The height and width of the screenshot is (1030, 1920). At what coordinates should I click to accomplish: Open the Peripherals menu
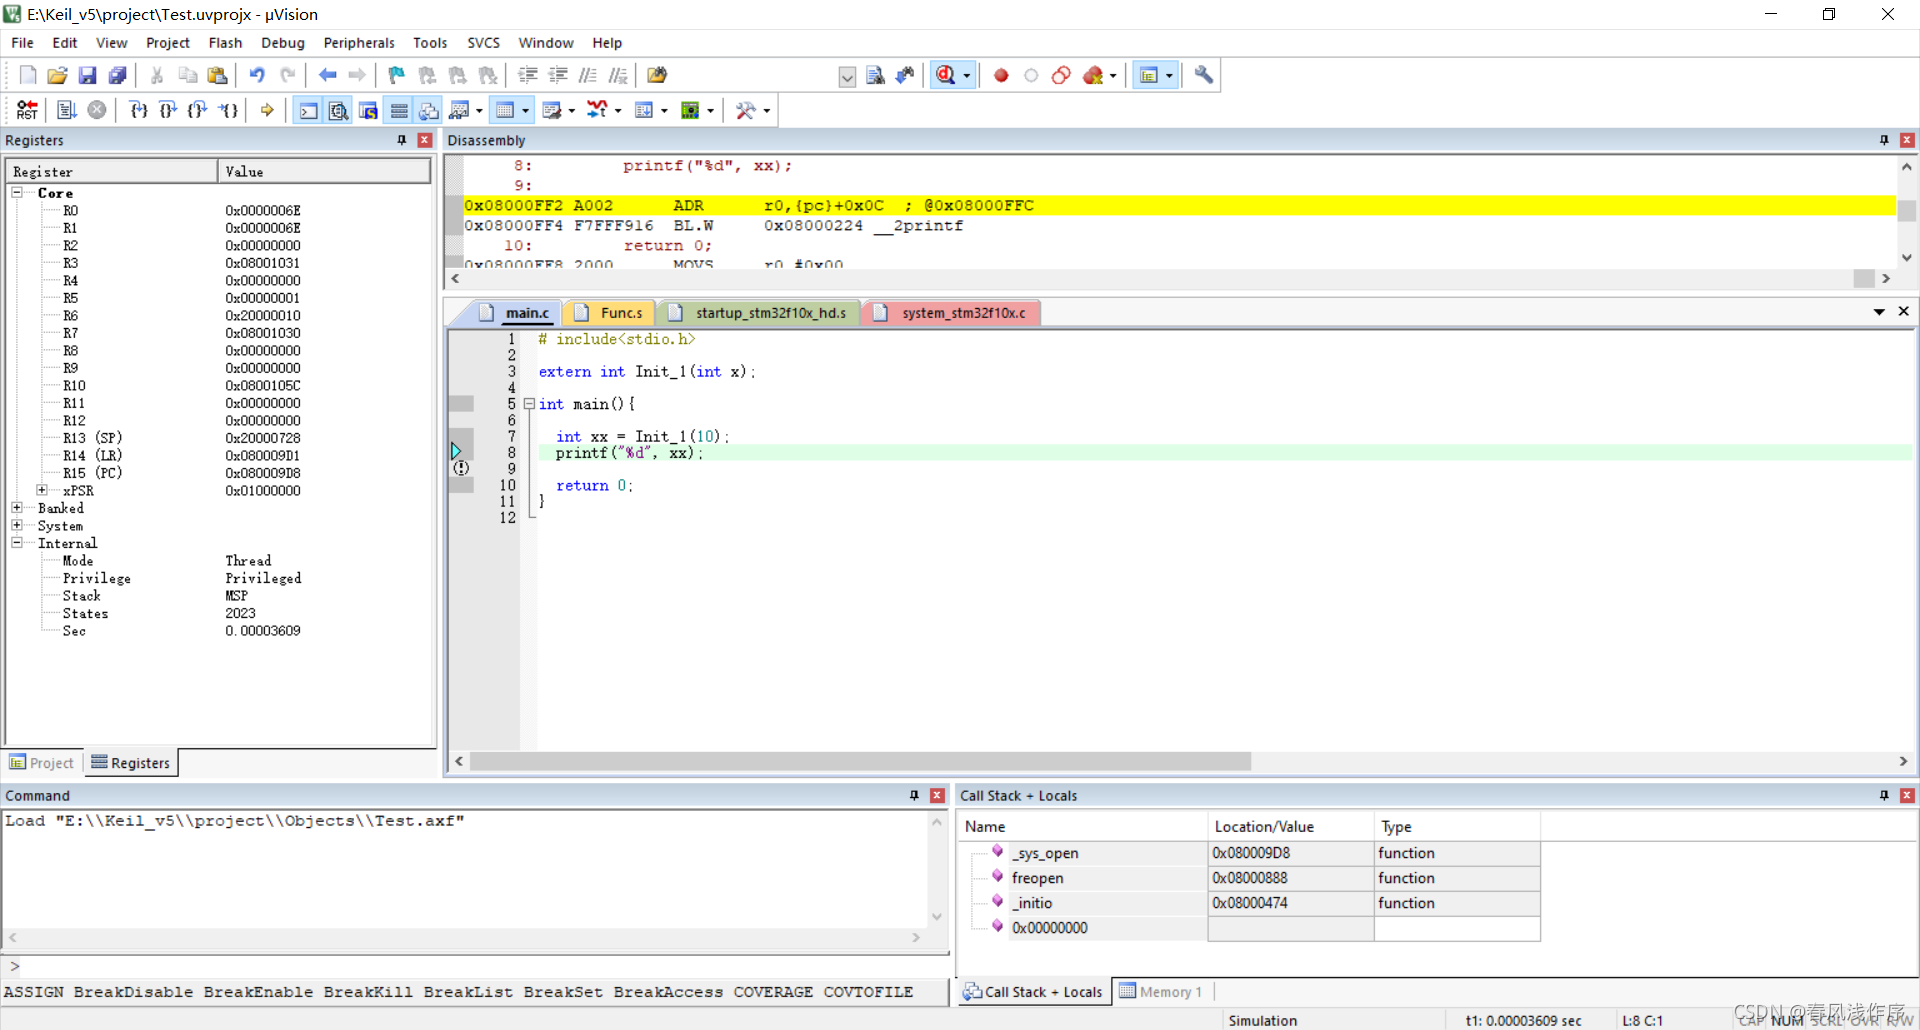(x=359, y=43)
